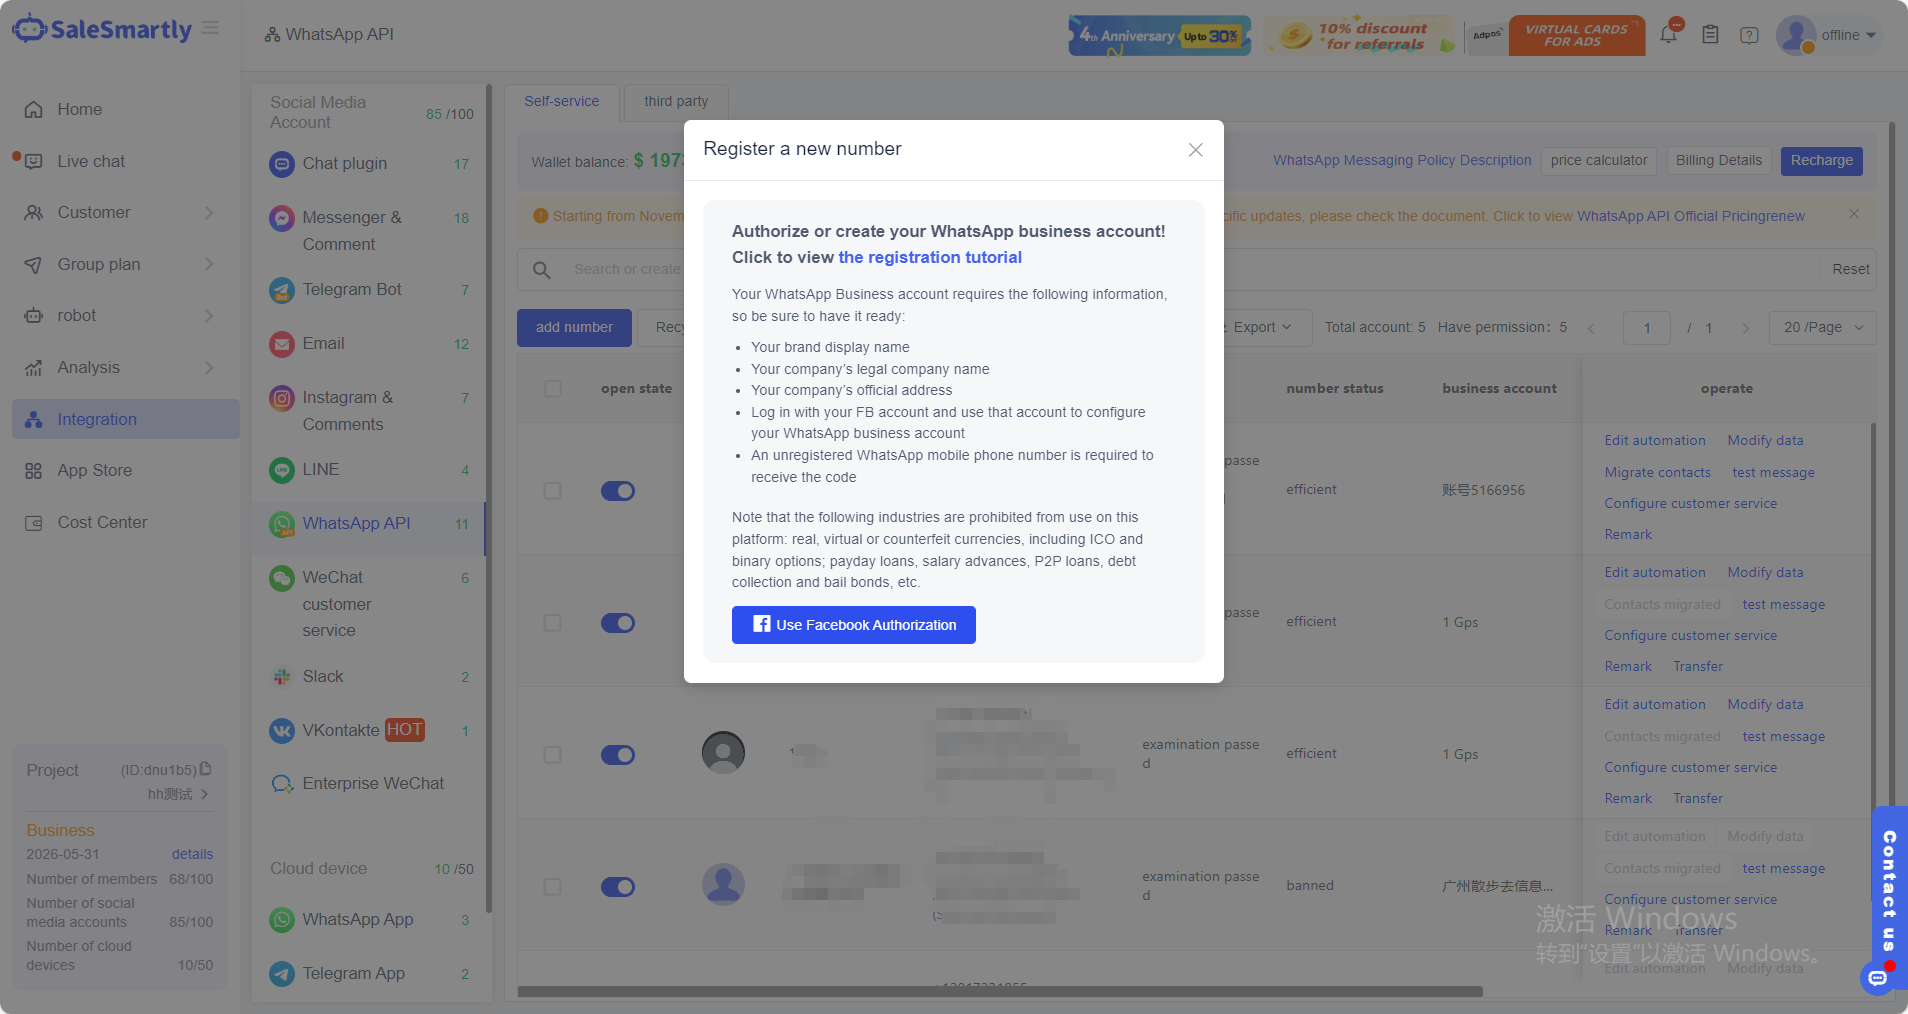Open the help question mark icon

pyautogui.click(x=1749, y=35)
